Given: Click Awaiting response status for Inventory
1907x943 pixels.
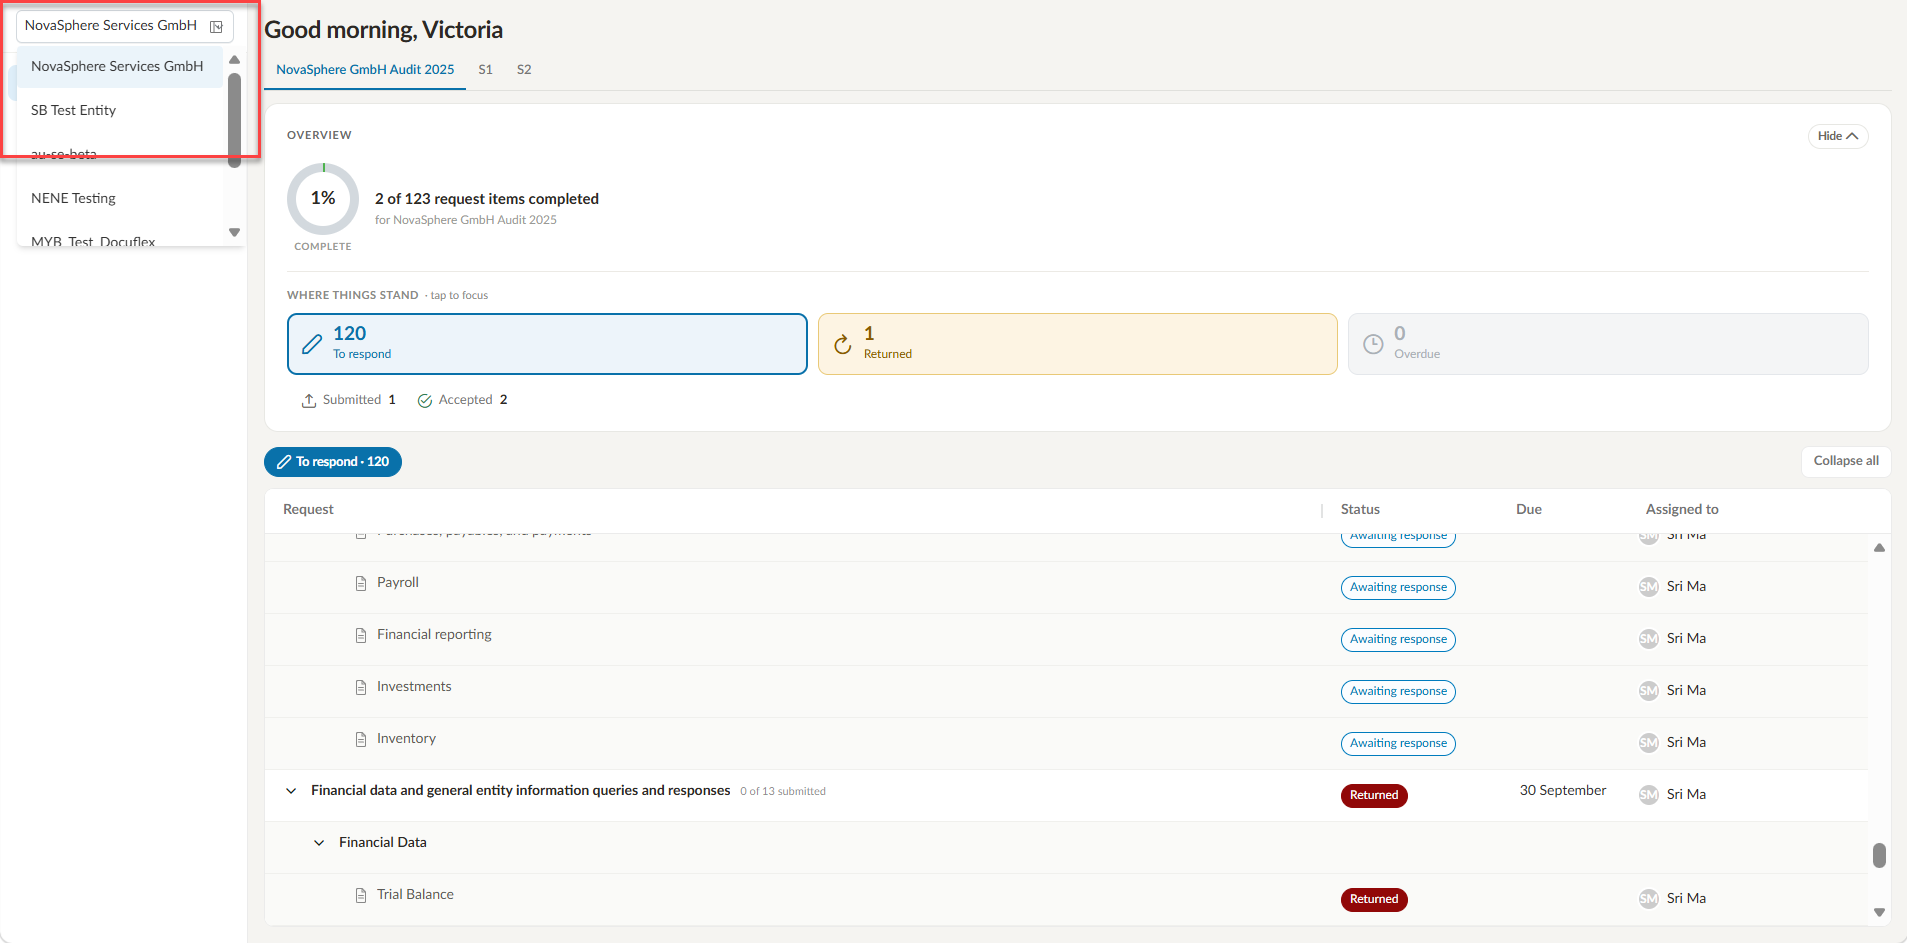Looking at the screenshot, I should (x=1398, y=743).
